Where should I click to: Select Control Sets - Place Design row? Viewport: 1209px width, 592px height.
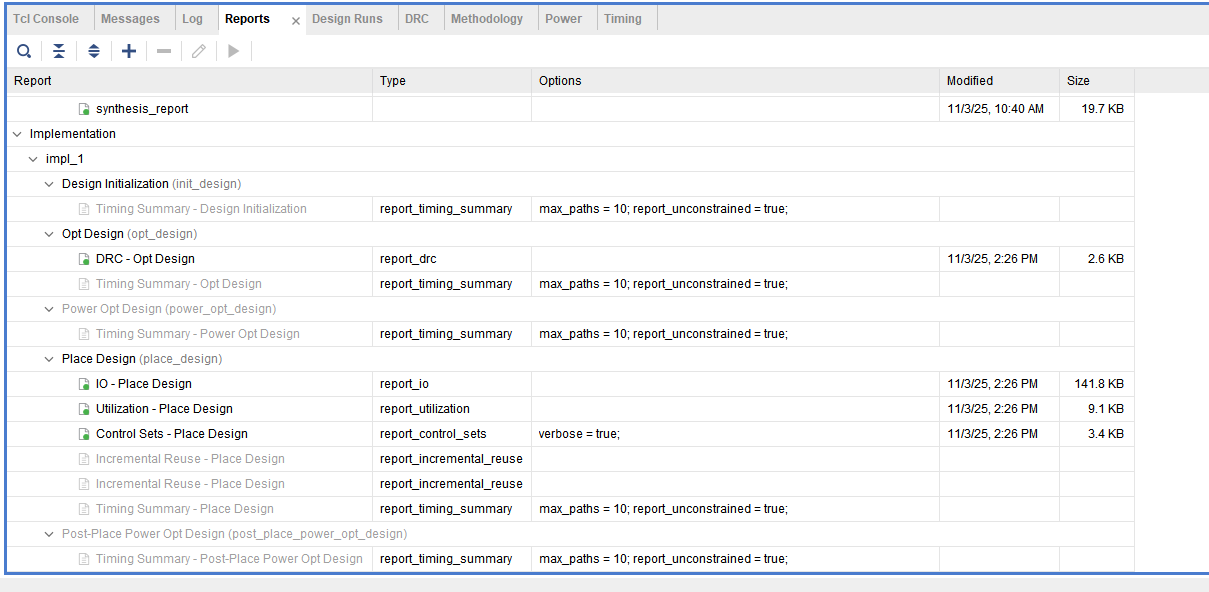pos(570,434)
